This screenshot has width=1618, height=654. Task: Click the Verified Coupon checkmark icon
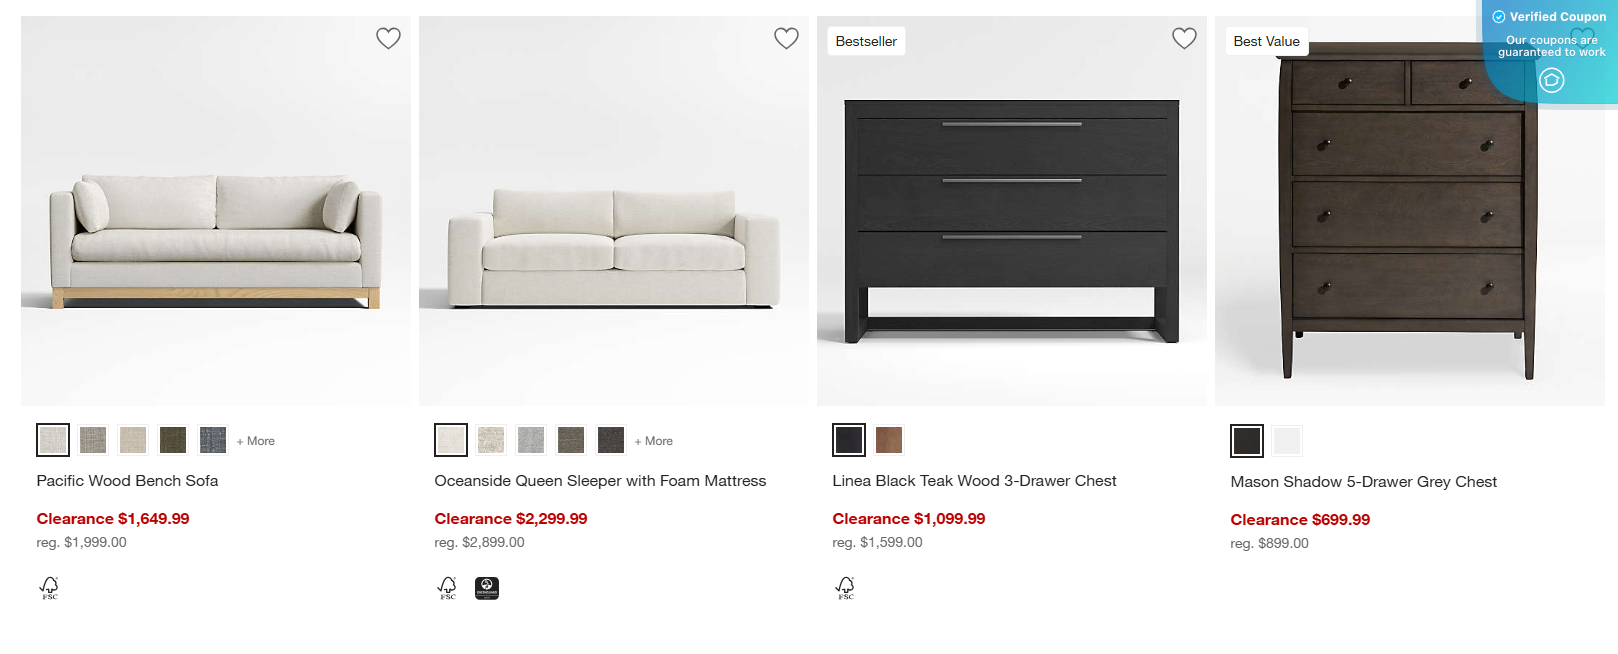(1498, 16)
